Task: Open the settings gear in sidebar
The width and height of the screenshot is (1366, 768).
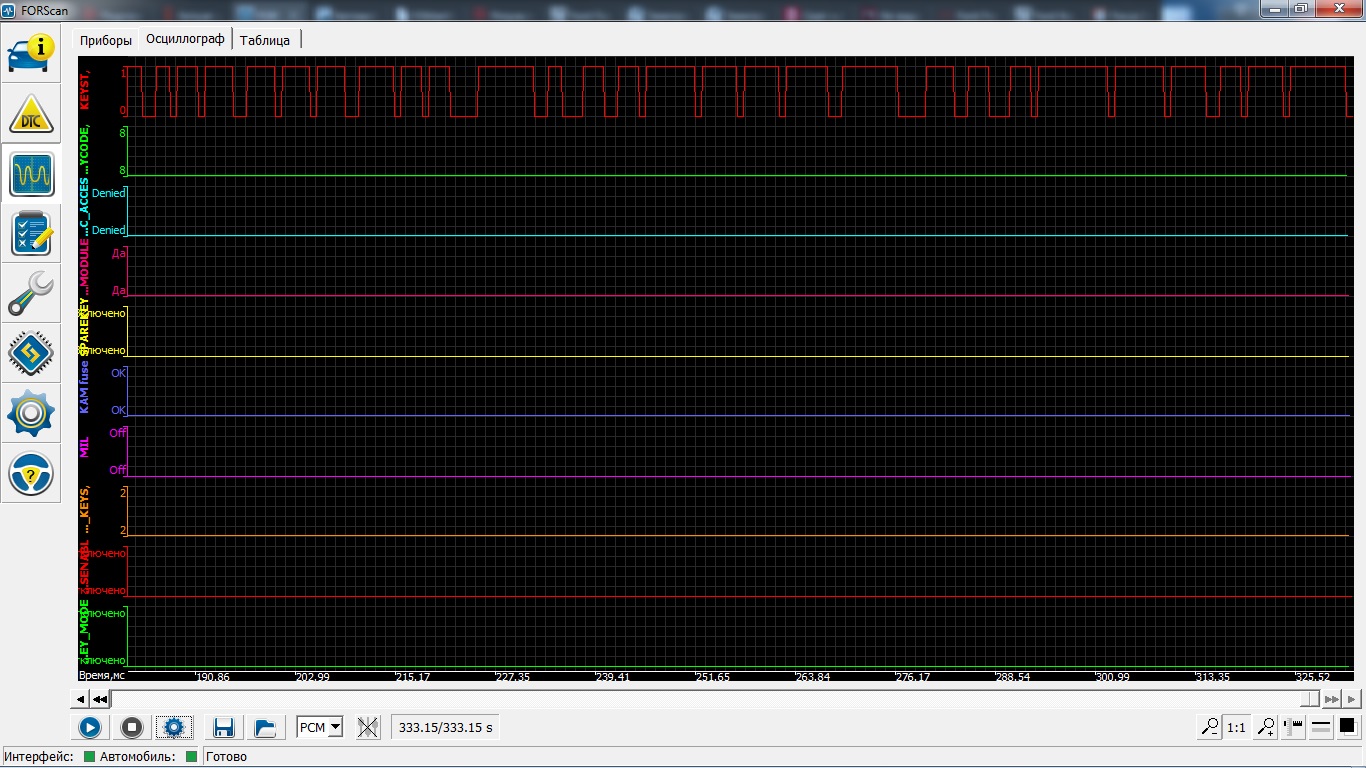Action: (x=31, y=414)
